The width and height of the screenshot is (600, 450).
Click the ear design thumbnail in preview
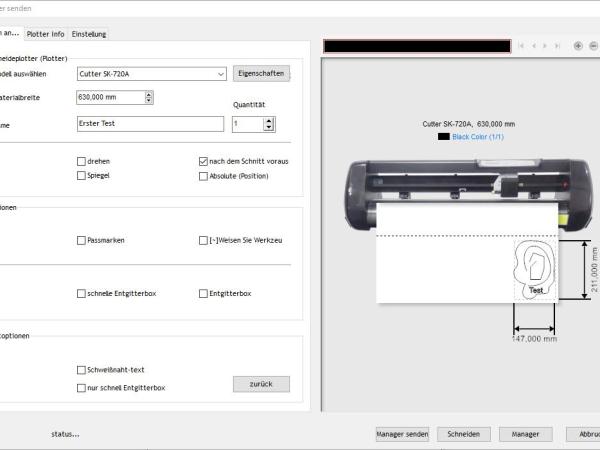(533, 270)
